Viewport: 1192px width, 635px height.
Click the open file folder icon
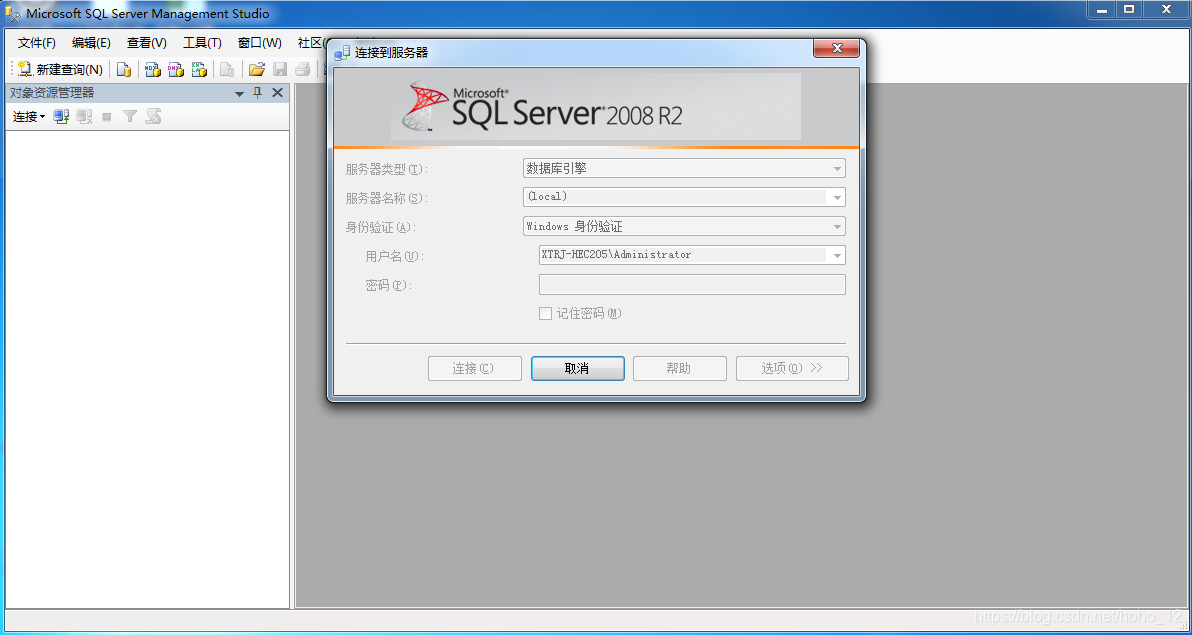(257, 69)
